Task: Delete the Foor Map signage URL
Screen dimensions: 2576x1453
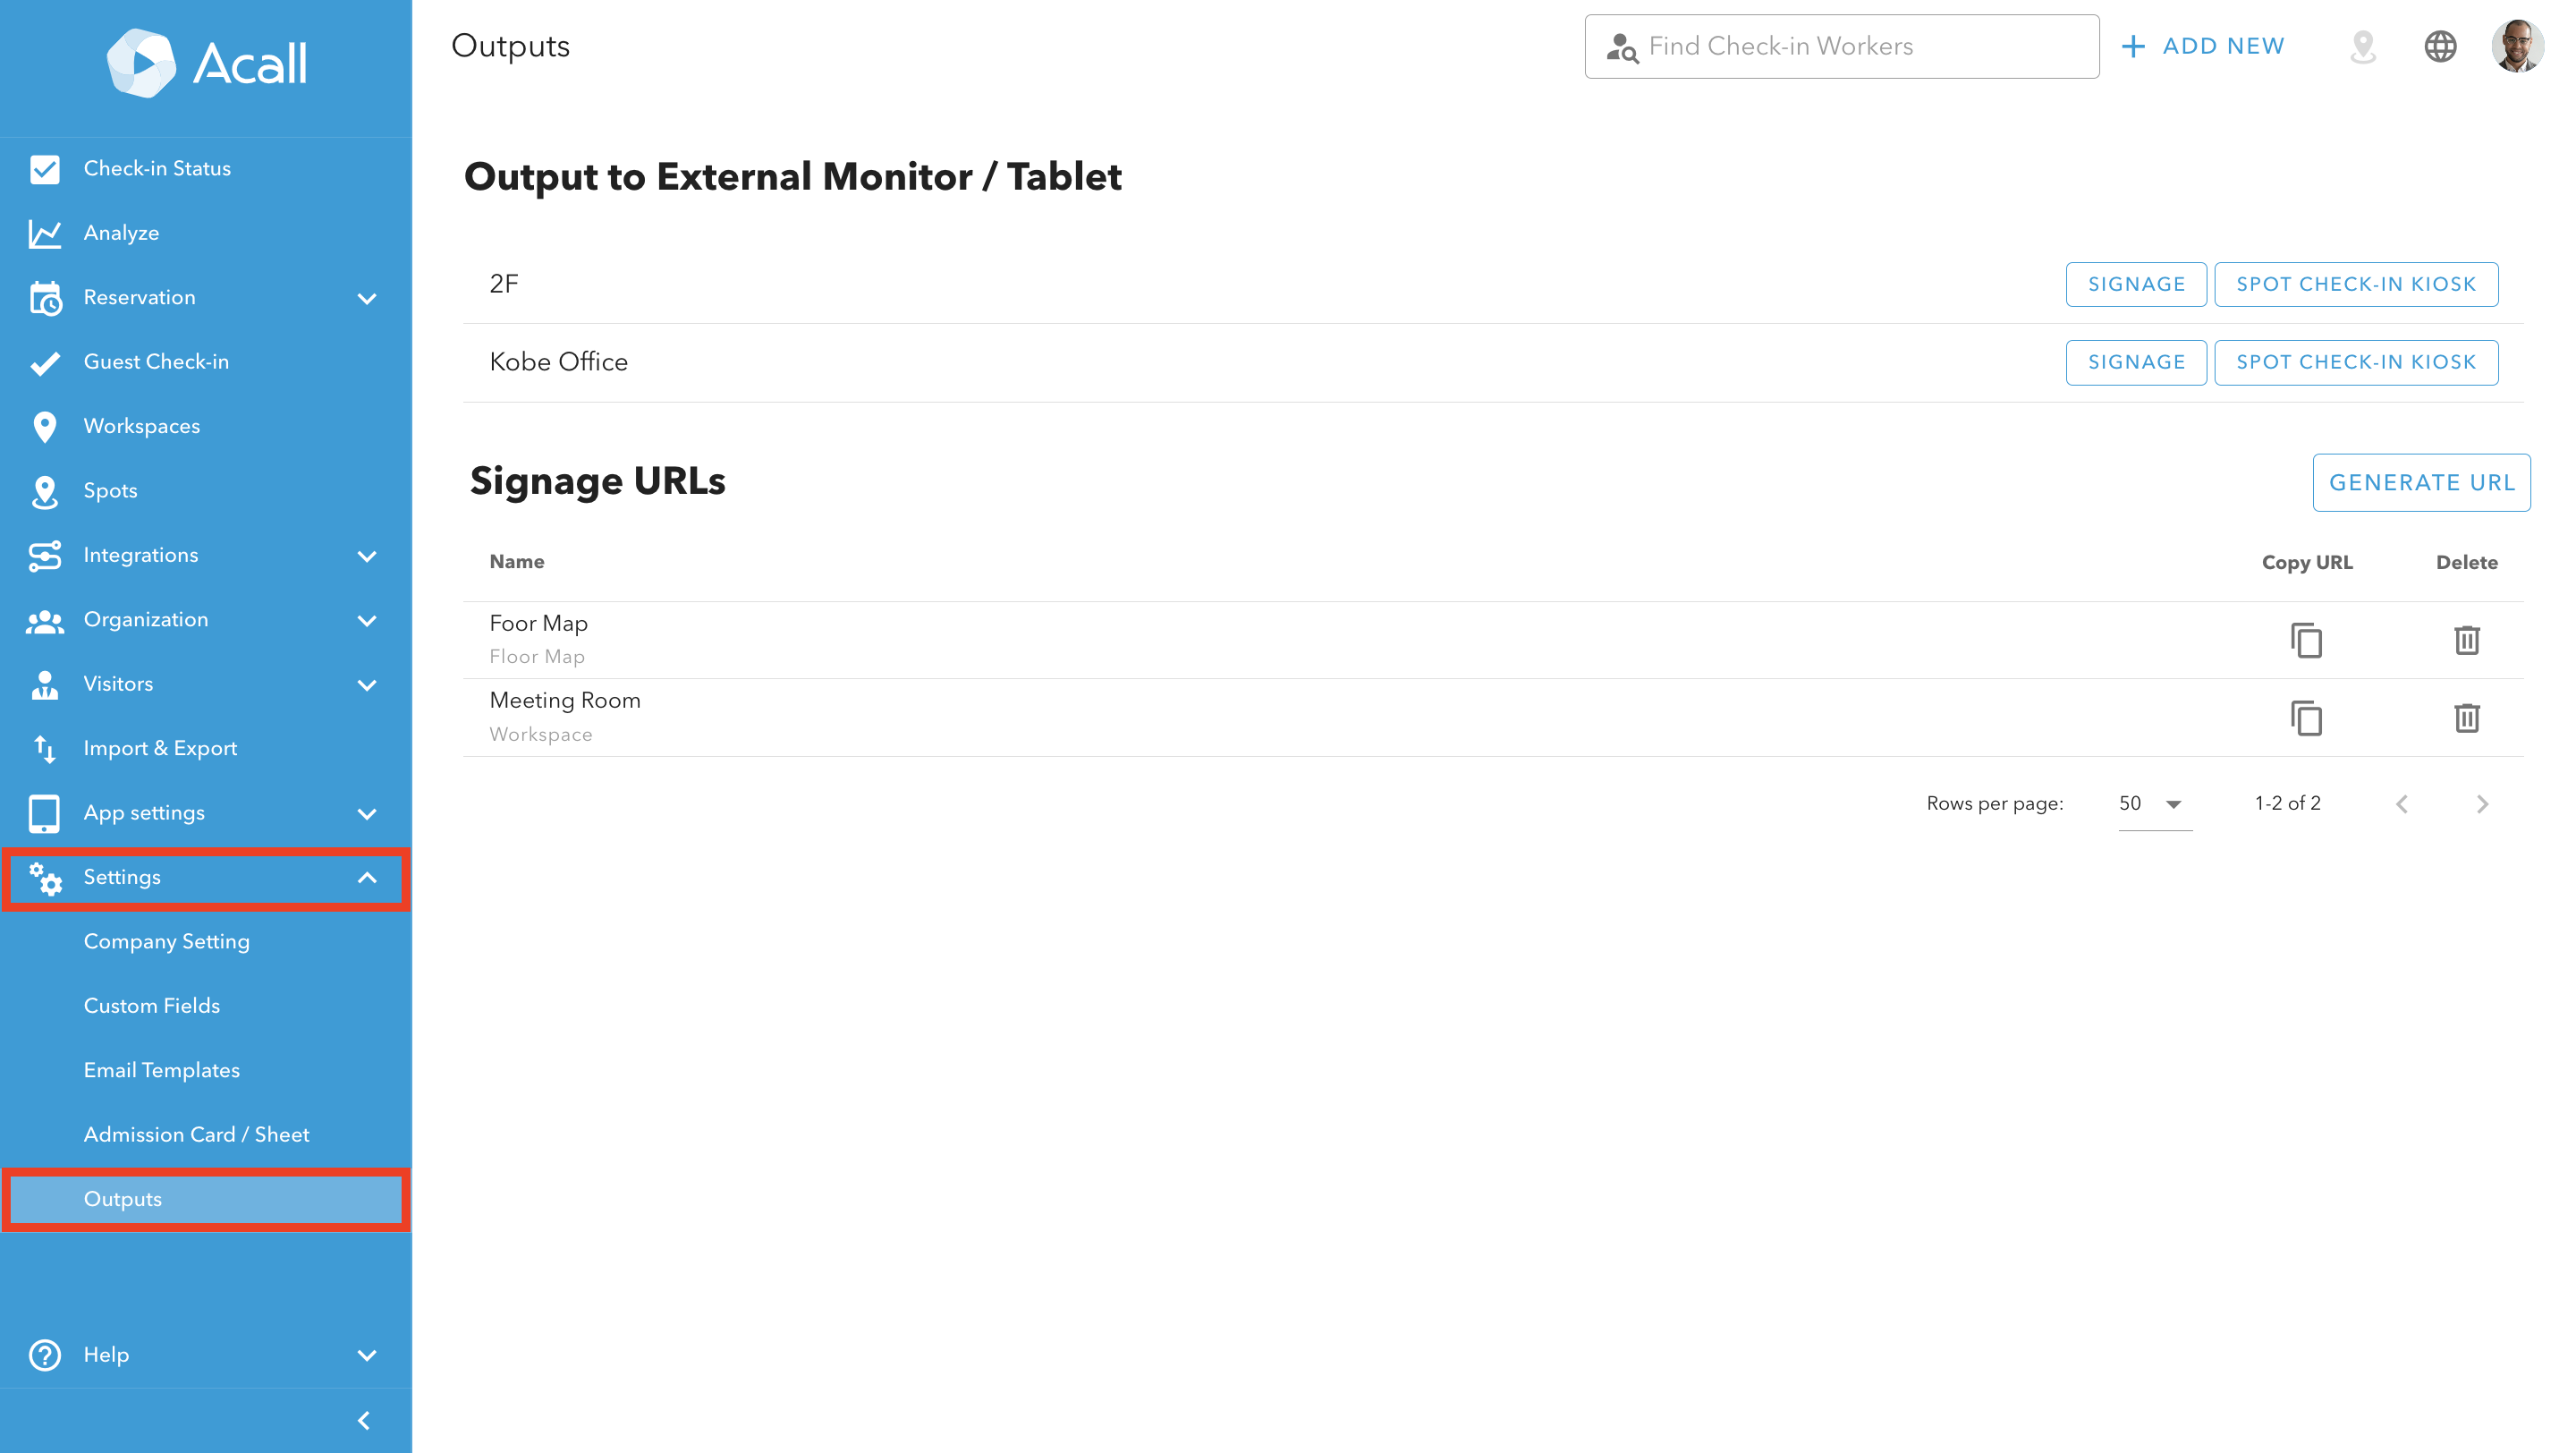Action: pos(2466,640)
